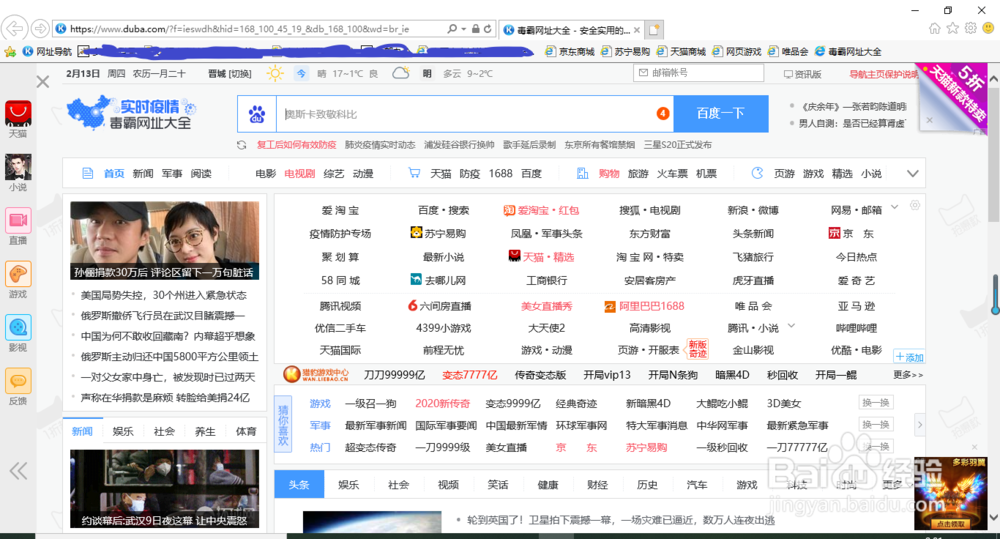
Task: Open the 美国局势失控 news headline
Action: pyautogui.click(x=163, y=295)
